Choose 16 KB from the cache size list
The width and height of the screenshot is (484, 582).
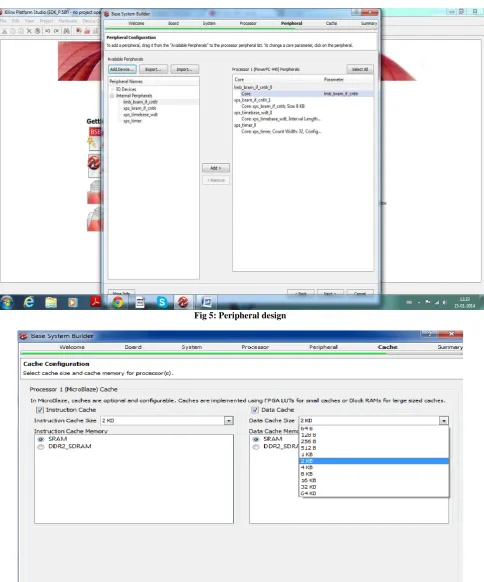click(374, 480)
